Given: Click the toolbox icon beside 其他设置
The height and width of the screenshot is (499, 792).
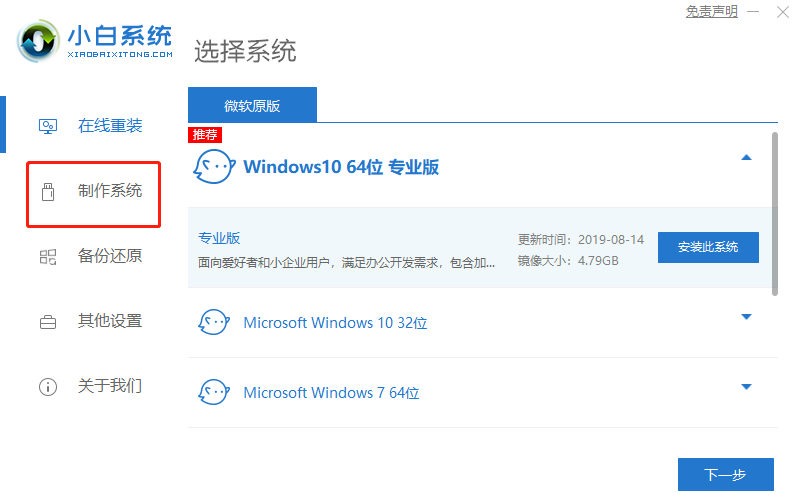Looking at the screenshot, I should tap(48, 321).
